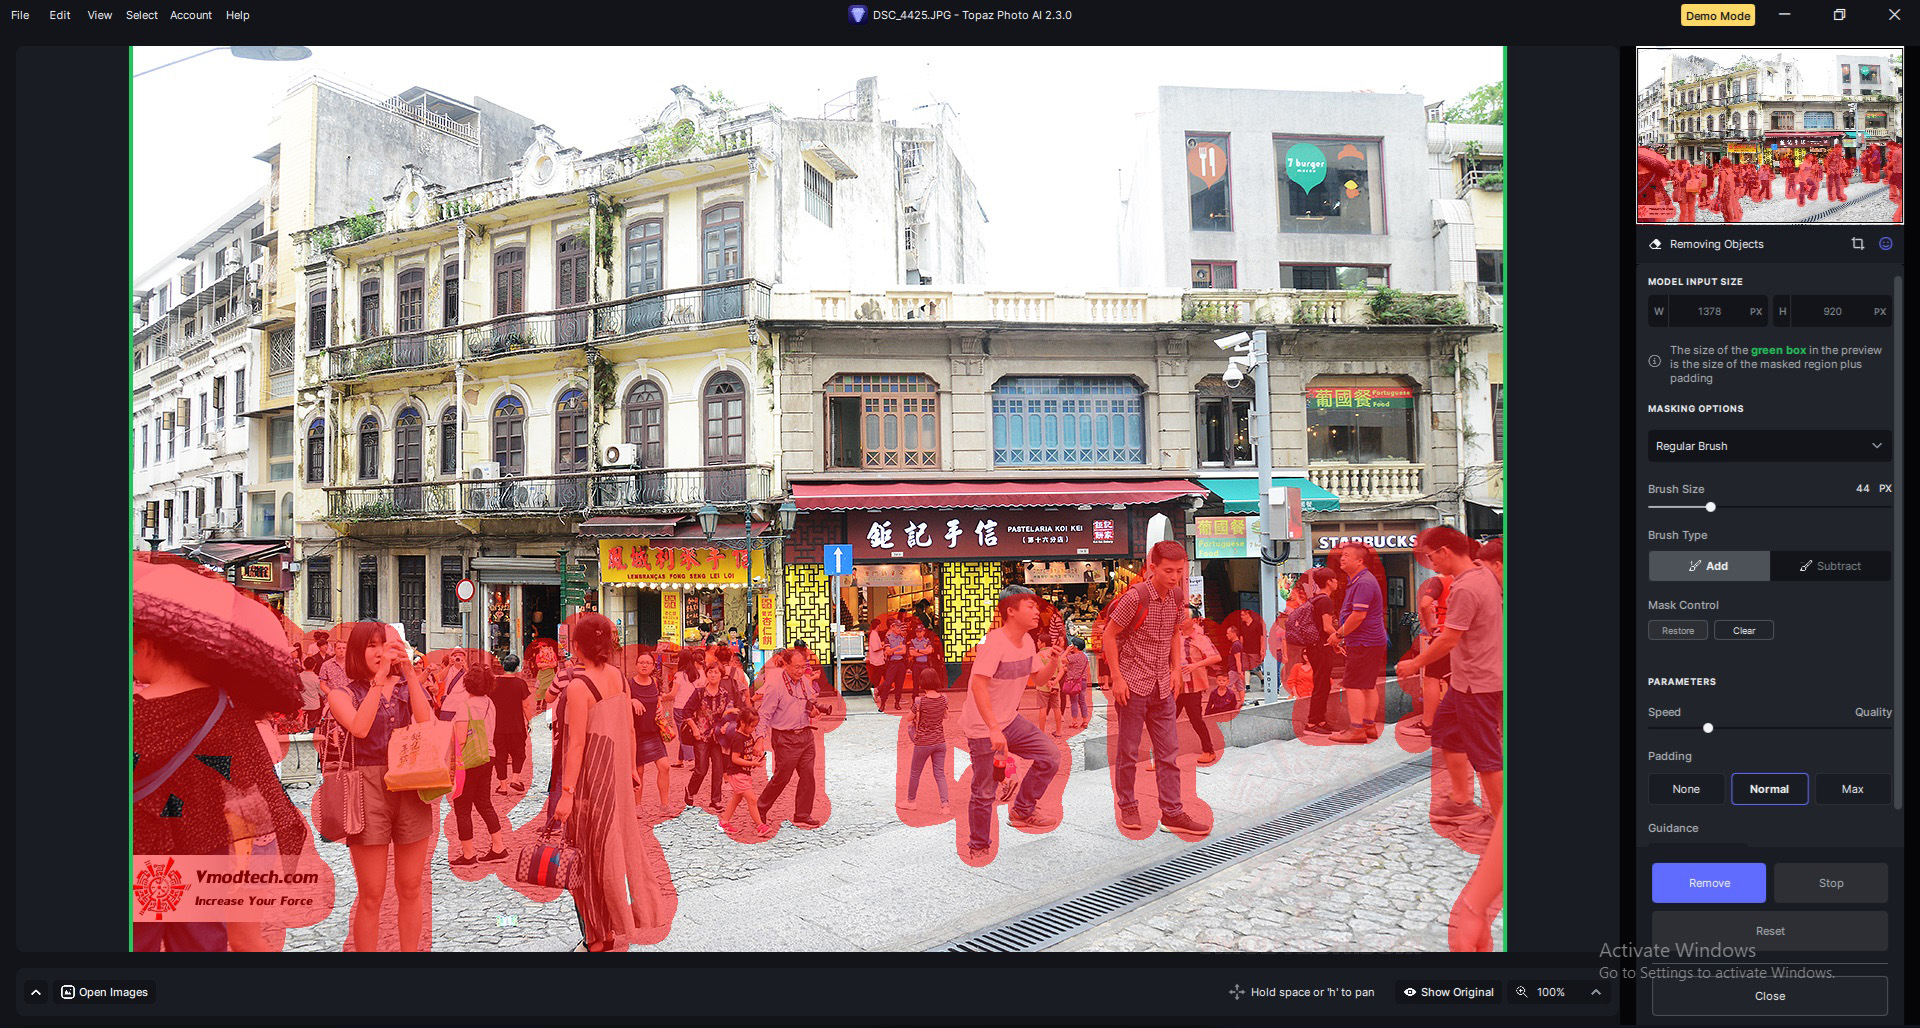Click the Speed to Quality slider handle

[1708, 728]
